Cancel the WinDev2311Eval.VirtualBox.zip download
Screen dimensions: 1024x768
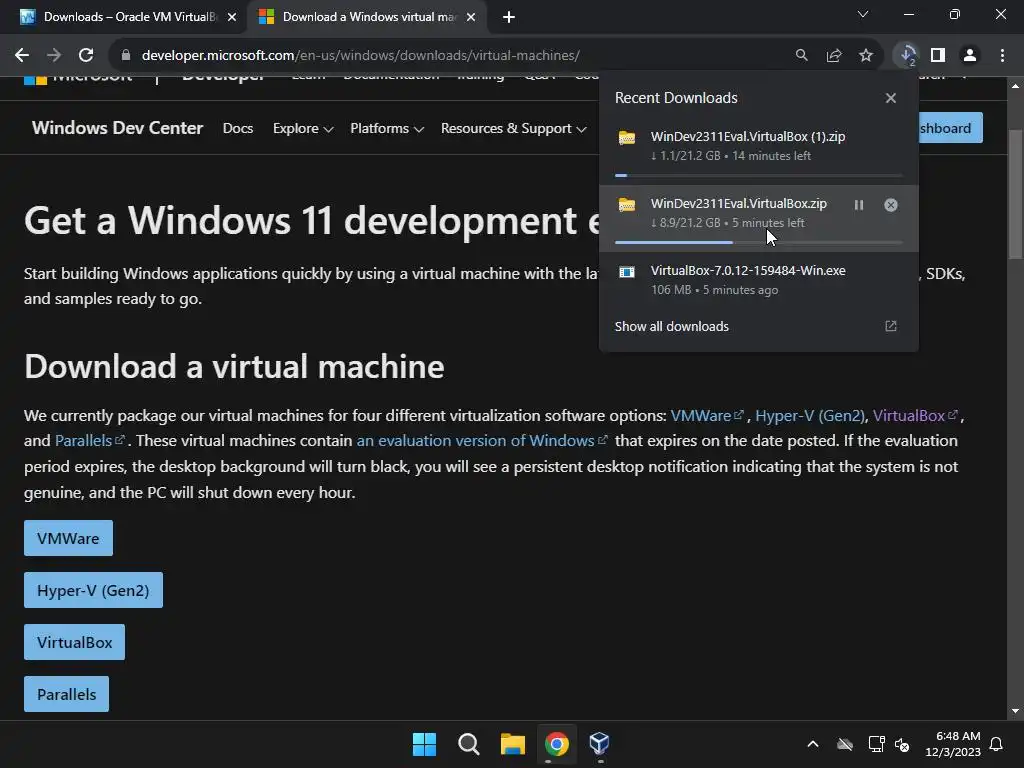tap(891, 205)
